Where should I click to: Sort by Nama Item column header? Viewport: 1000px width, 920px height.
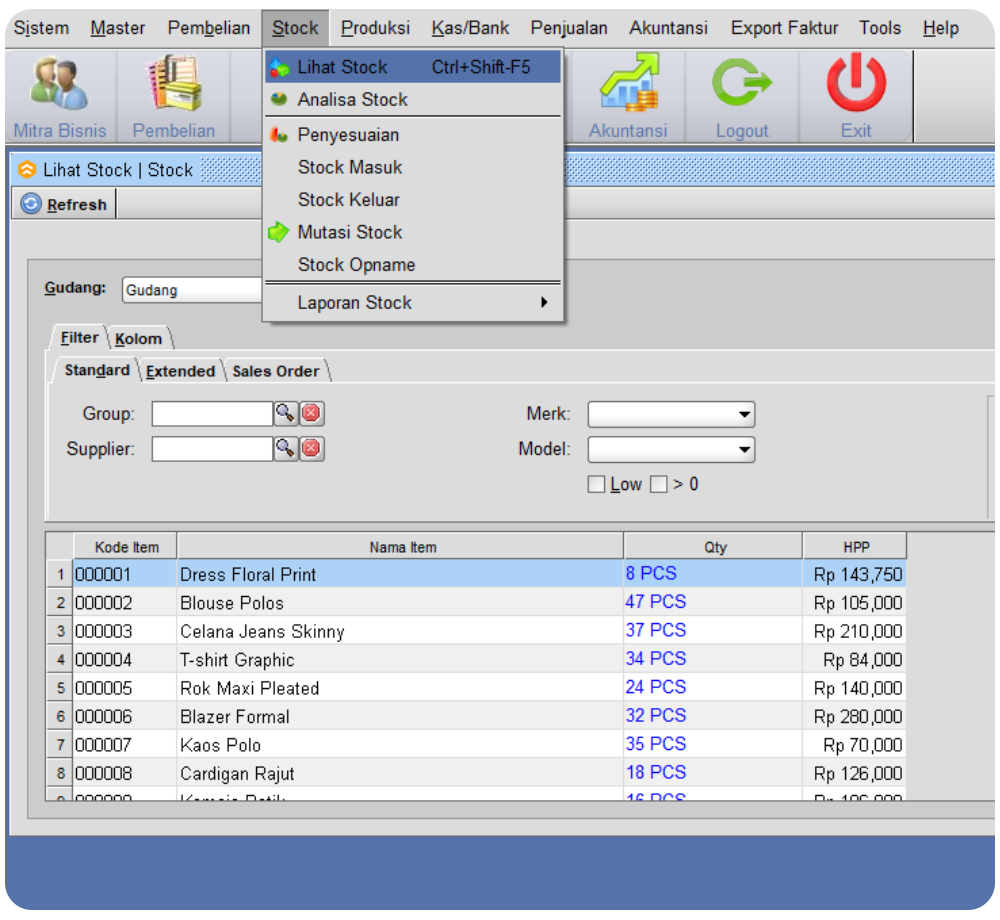pyautogui.click(x=402, y=547)
